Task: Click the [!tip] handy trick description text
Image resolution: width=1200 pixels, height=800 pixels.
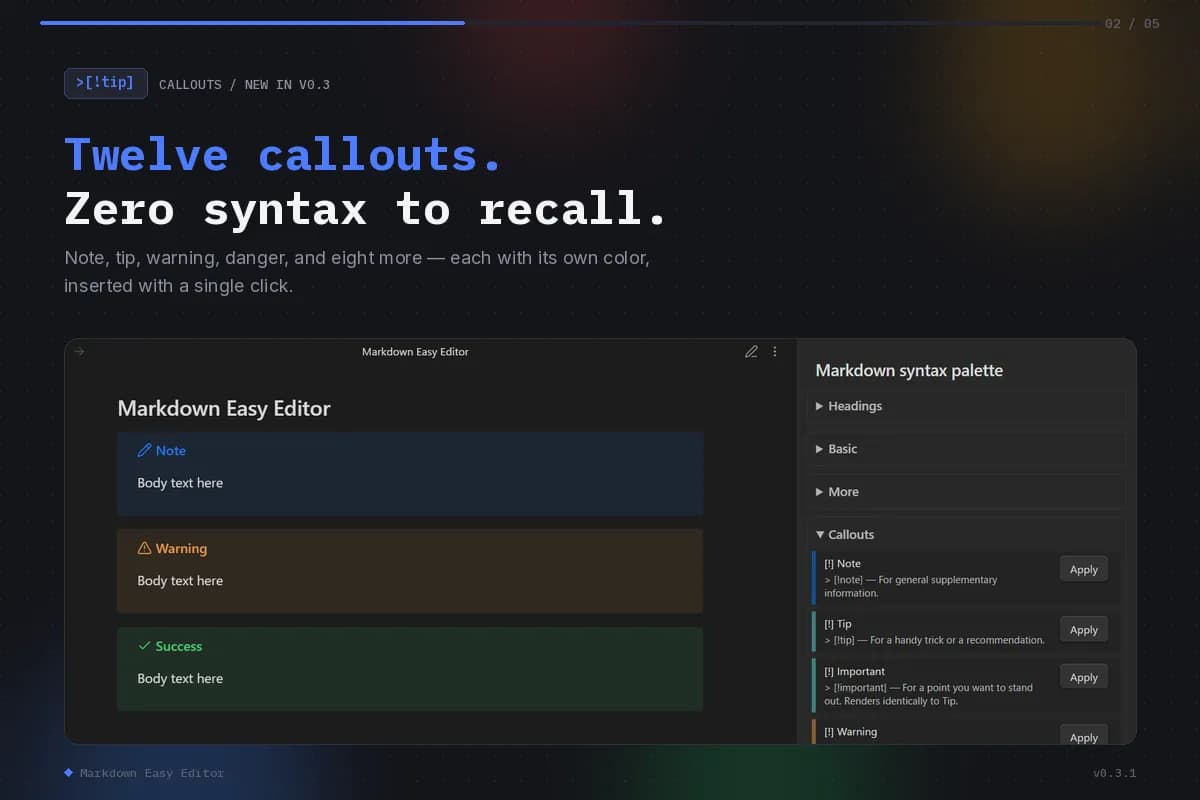Action: [x=934, y=640]
